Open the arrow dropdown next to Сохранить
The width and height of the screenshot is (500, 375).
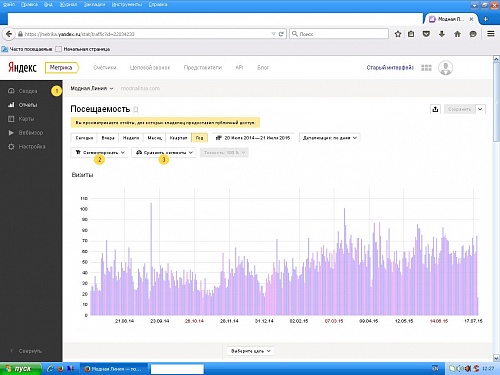[480, 109]
